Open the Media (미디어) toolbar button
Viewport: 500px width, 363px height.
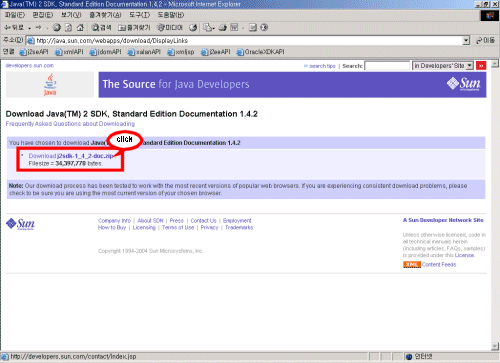(x=170, y=28)
